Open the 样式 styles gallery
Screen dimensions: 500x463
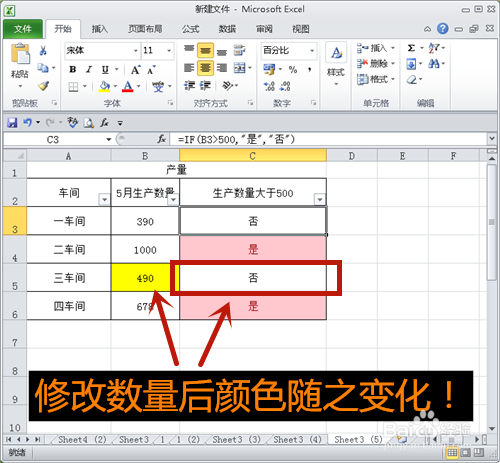pos(336,64)
